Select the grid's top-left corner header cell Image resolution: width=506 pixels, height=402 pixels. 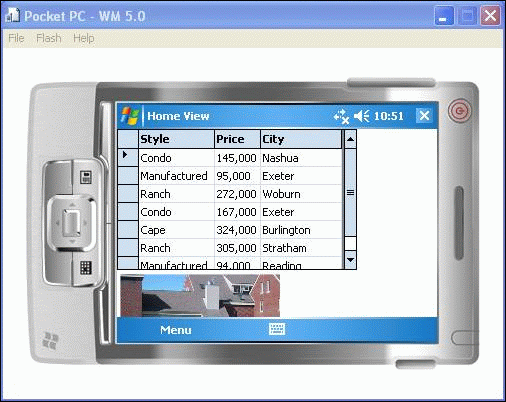[x=128, y=139]
